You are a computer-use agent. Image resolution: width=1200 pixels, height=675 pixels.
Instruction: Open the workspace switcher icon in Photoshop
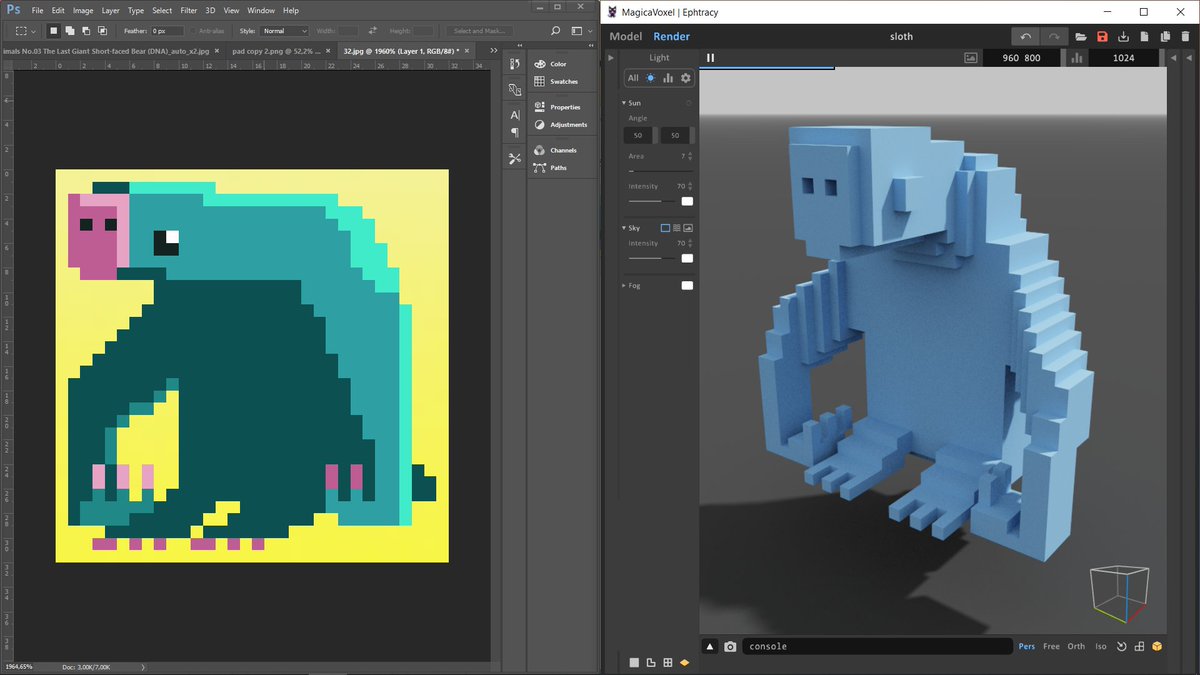(579, 31)
